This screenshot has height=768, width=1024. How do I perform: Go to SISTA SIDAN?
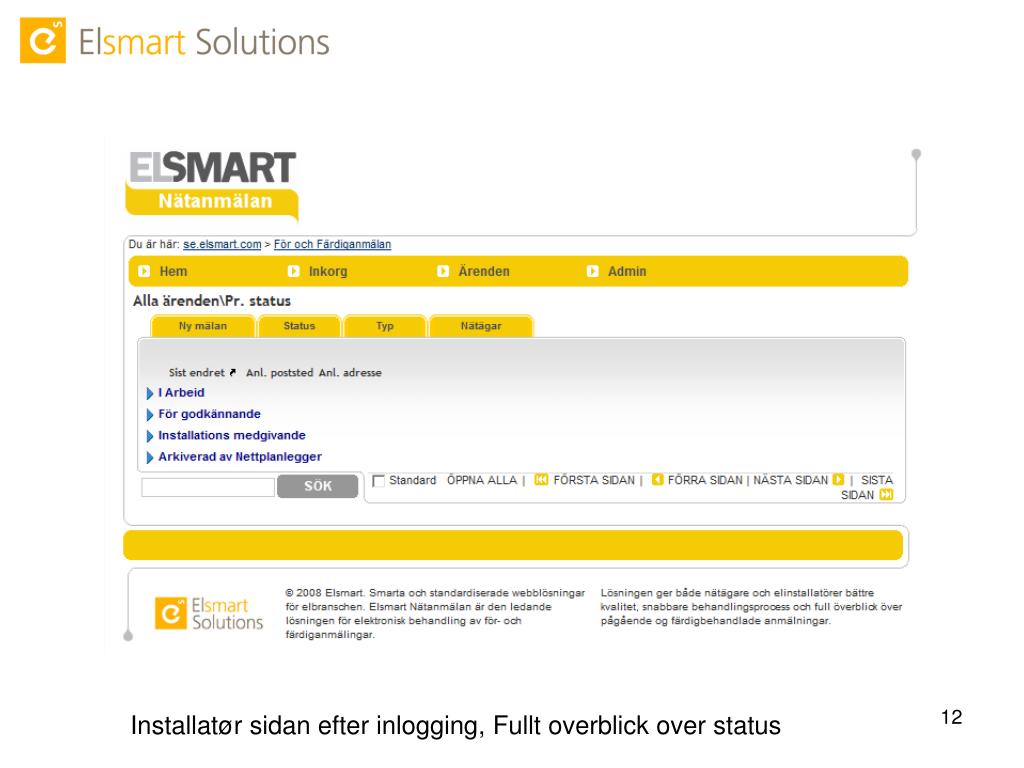[869, 487]
